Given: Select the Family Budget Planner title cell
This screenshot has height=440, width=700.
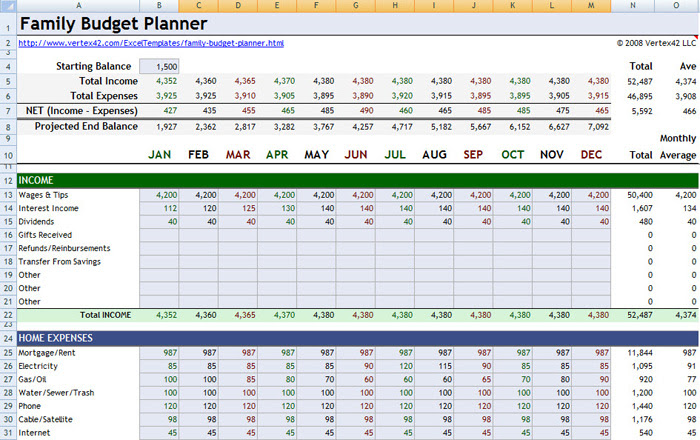Looking at the screenshot, I should point(113,24).
